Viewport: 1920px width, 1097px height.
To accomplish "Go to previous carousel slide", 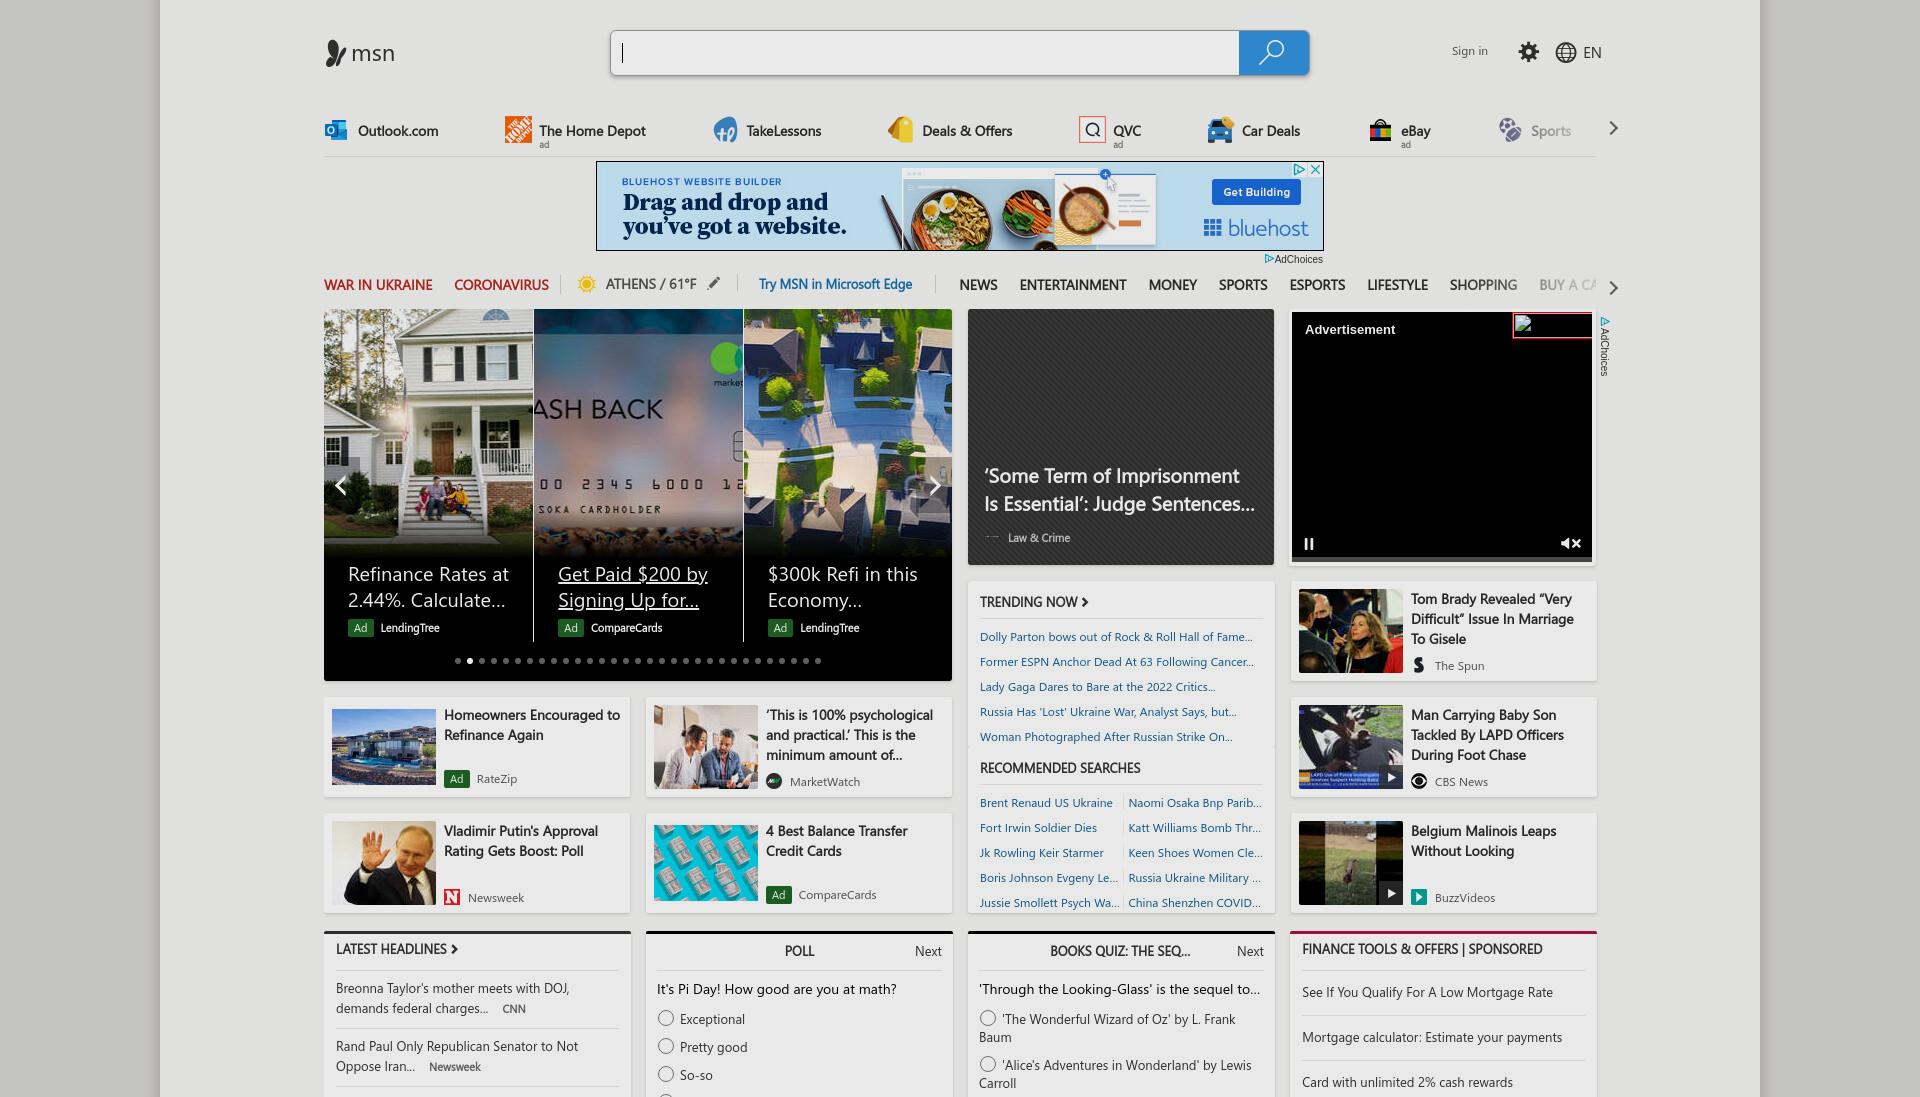I will point(341,486).
